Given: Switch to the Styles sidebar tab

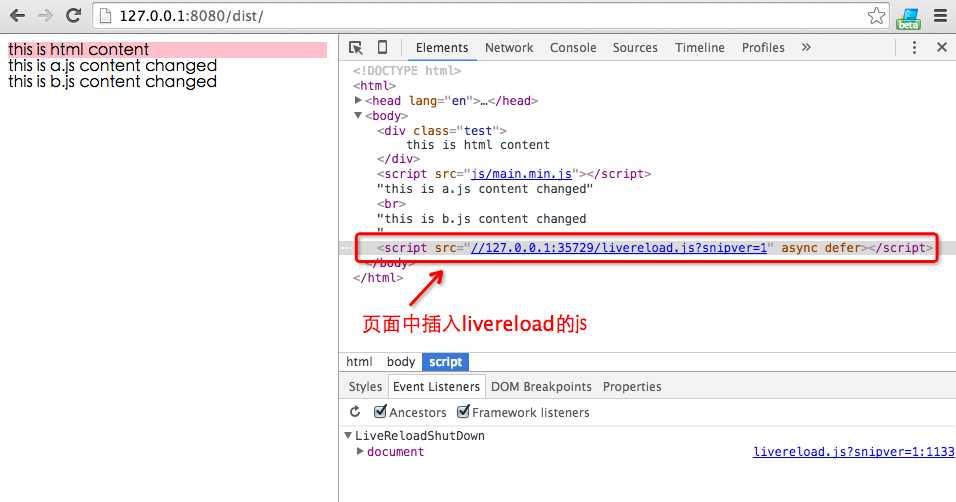Looking at the screenshot, I should [x=365, y=387].
